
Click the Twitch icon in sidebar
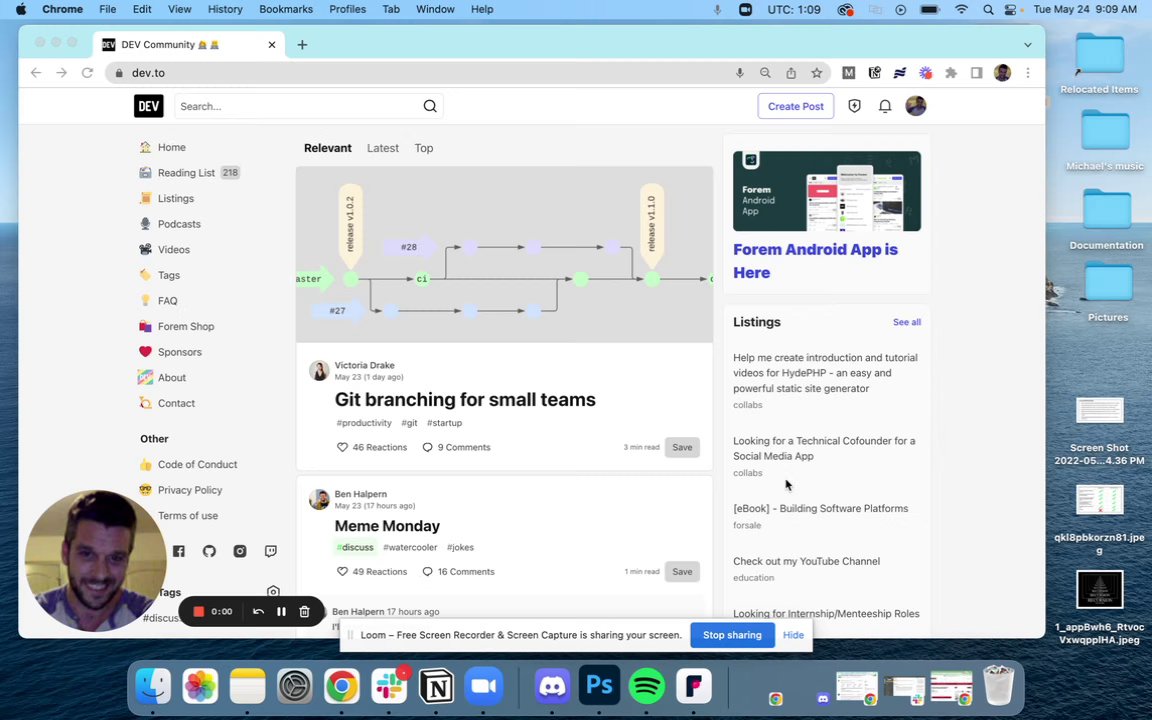(271, 551)
